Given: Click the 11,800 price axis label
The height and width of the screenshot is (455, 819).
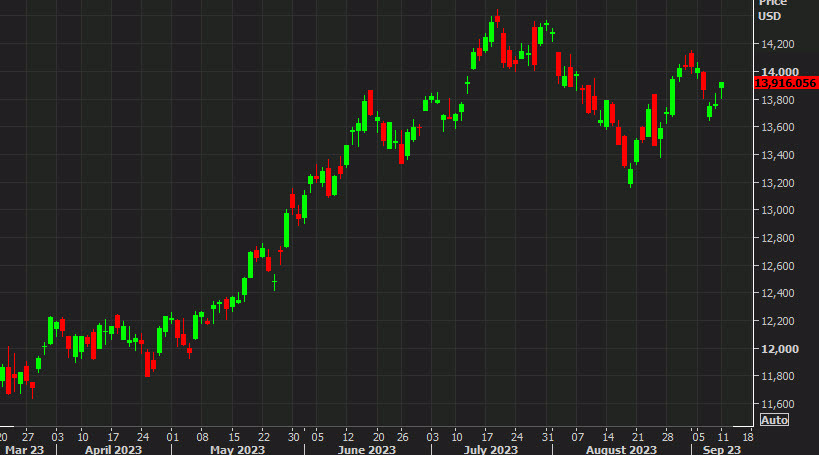Looking at the screenshot, I should tap(778, 376).
